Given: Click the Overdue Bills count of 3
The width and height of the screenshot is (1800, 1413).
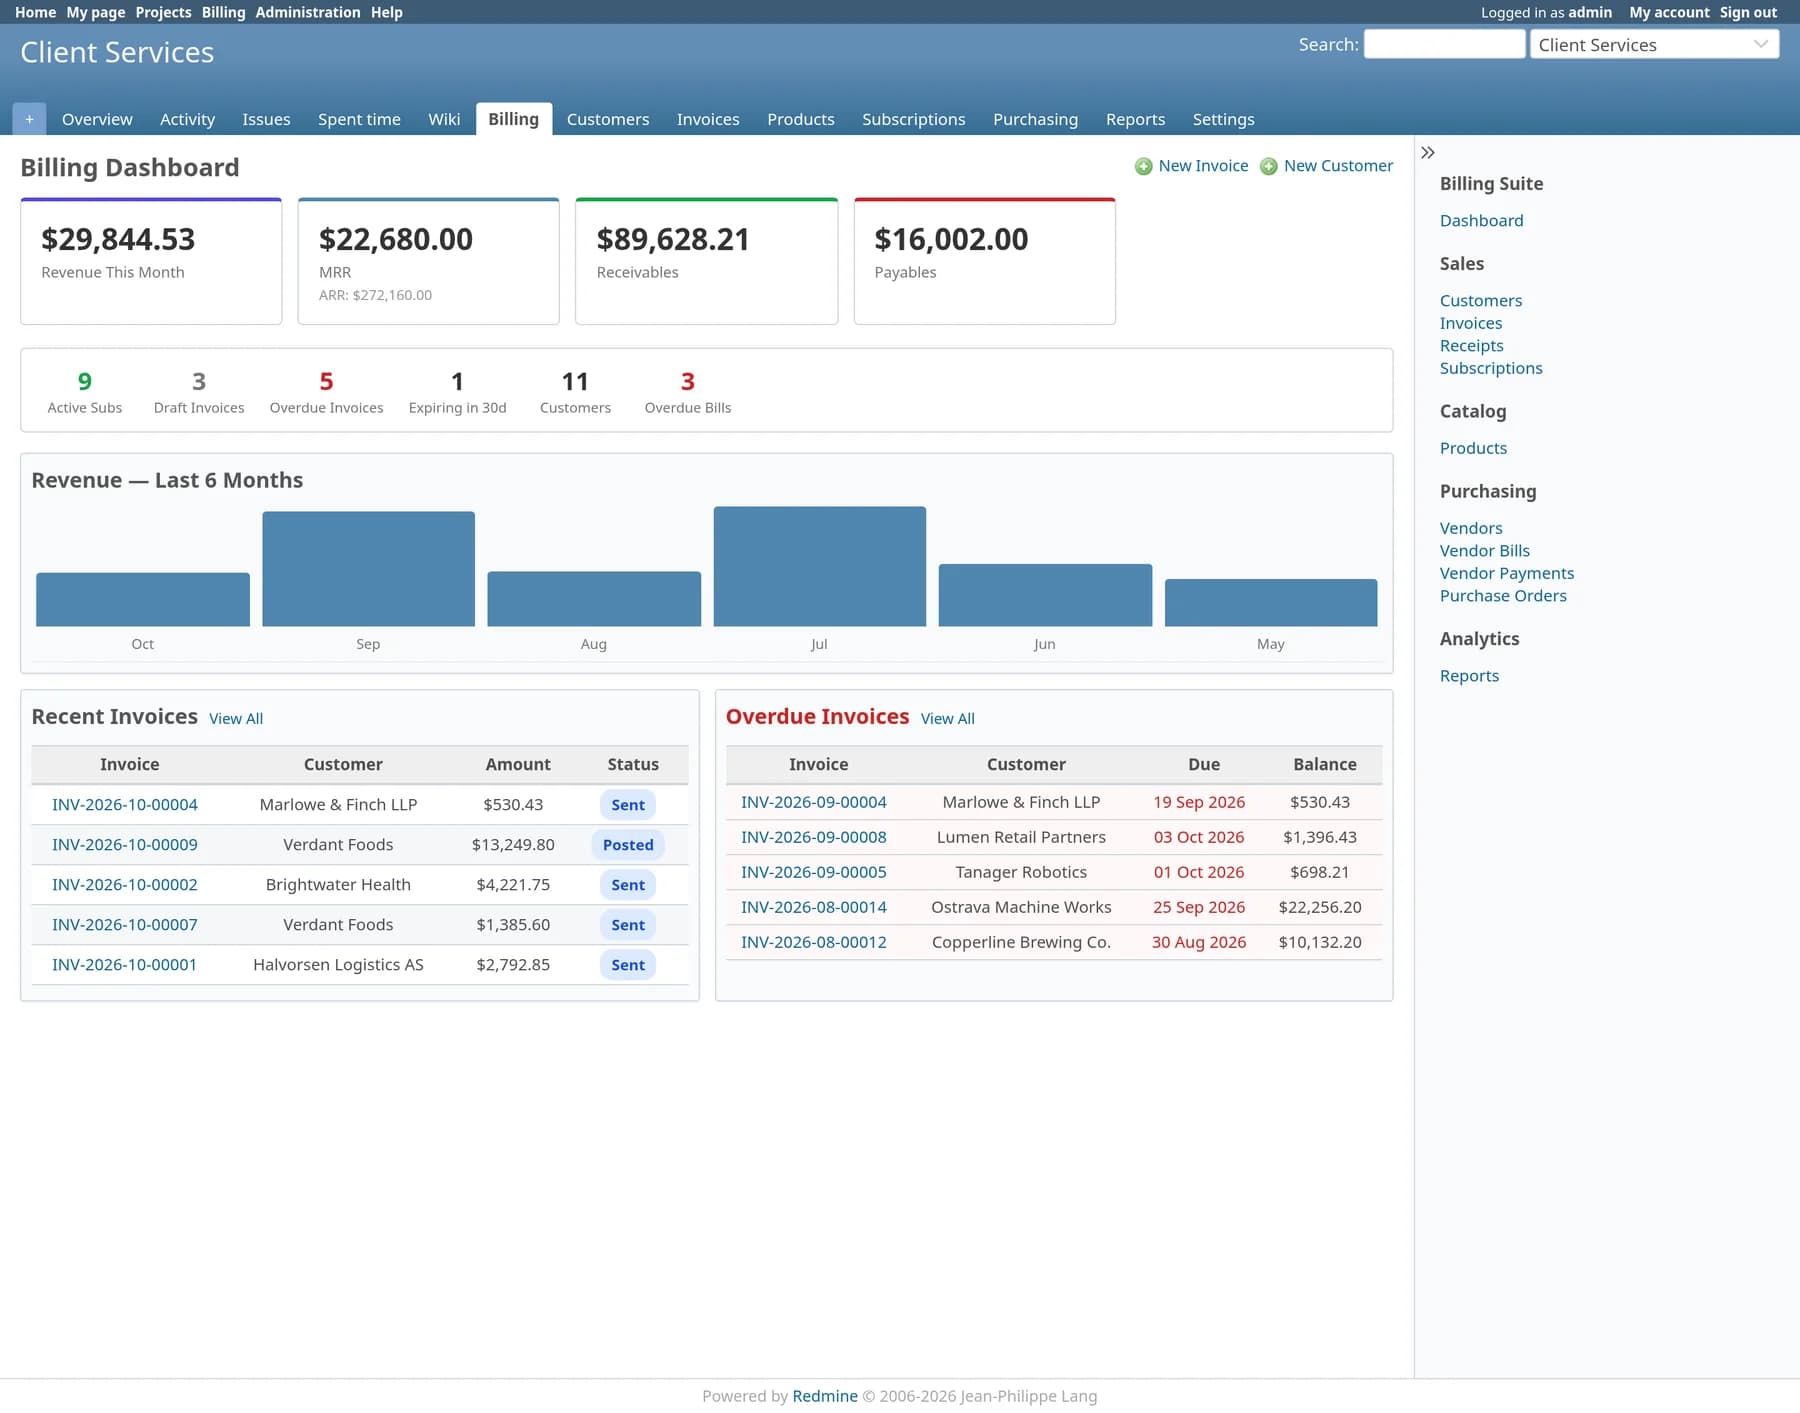Looking at the screenshot, I should pyautogui.click(x=688, y=382).
